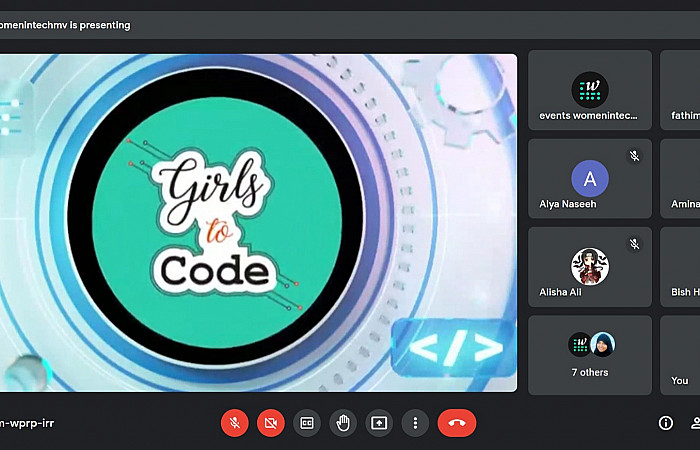Toggle closed captions (CC)
The width and height of the screenshot is (700, 450).
point(307,423)
